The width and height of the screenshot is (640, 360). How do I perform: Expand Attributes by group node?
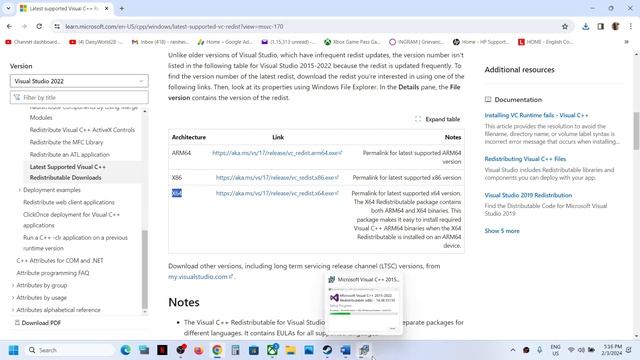pos(13,285)
